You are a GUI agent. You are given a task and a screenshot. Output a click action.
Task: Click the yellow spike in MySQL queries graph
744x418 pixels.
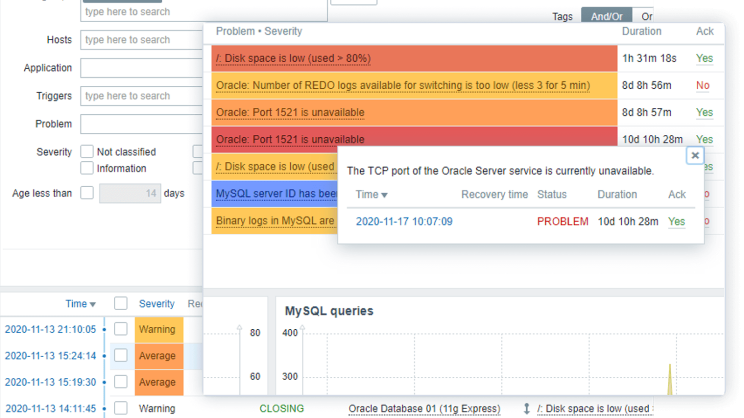(x=670, y=380)
